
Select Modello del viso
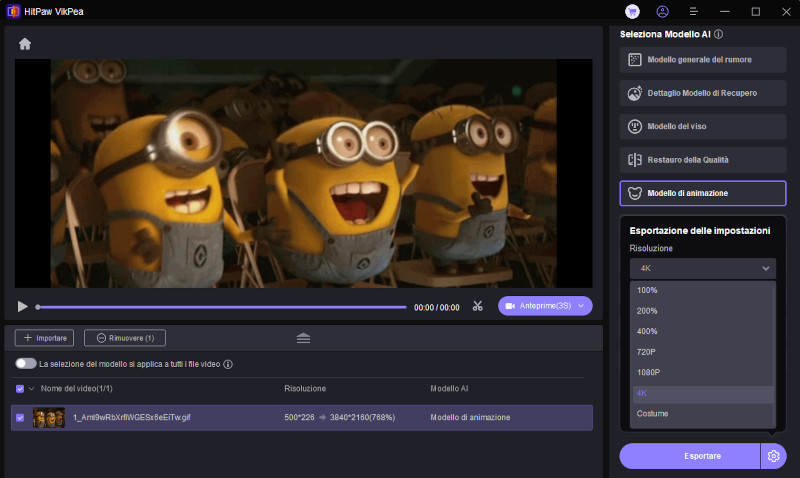pyautogui.click(x=703, y=127)
